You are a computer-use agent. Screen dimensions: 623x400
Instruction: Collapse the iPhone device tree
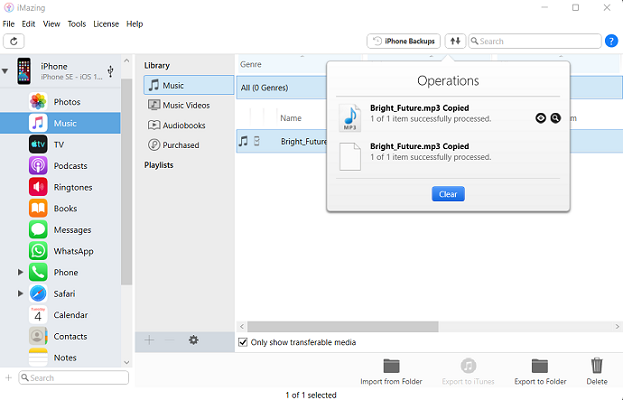(x=5, y=72)
